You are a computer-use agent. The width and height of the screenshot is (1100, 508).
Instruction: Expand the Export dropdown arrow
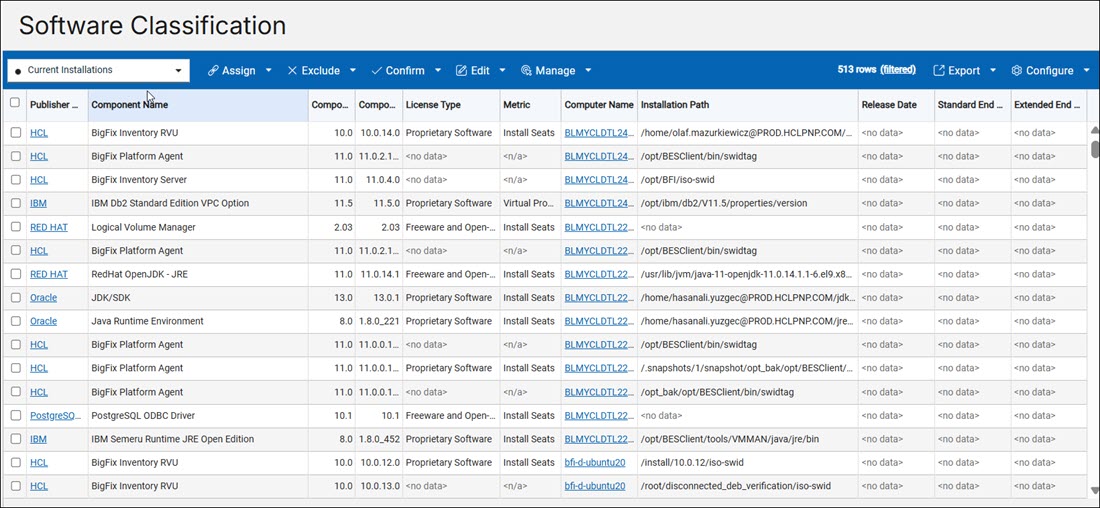tap(993, 71)
